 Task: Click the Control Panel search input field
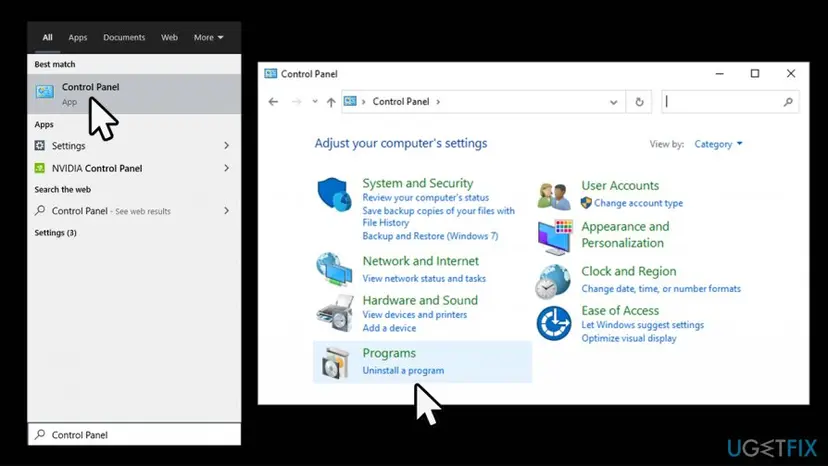[x=730, y=102]
